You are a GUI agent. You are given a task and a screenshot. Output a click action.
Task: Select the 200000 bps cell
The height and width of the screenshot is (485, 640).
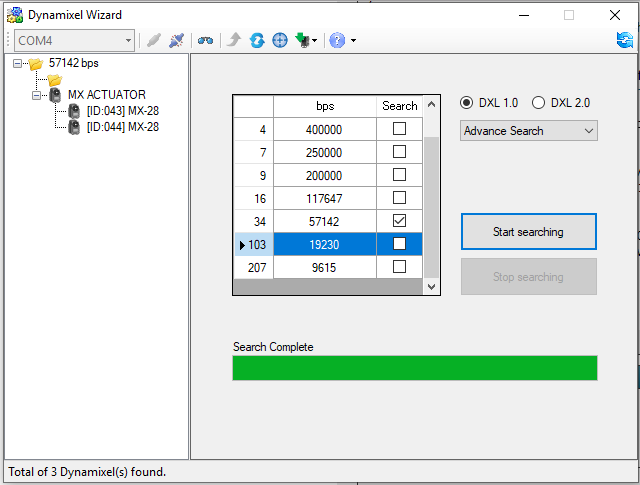(325, 175)
